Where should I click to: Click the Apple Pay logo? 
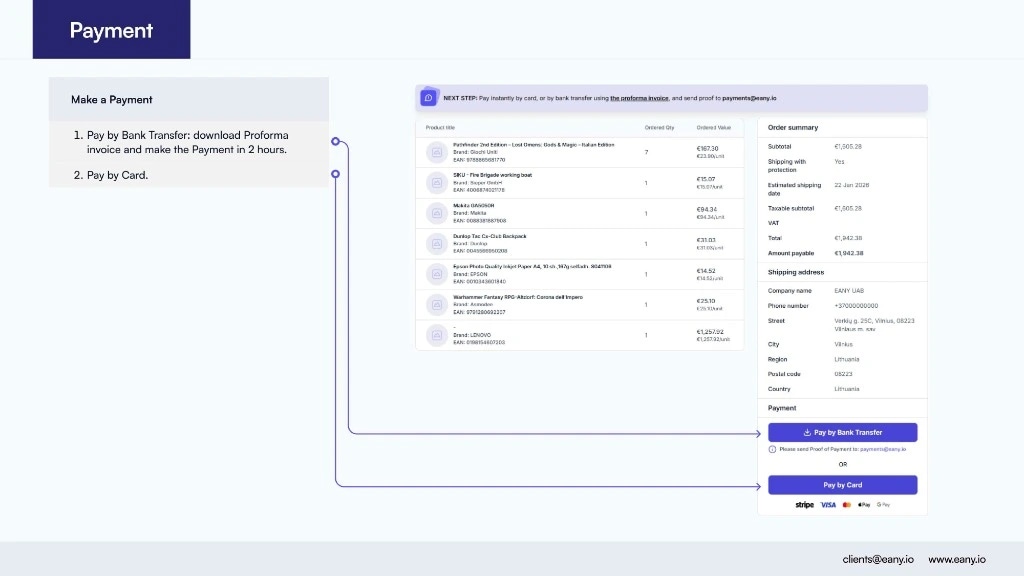864,505
